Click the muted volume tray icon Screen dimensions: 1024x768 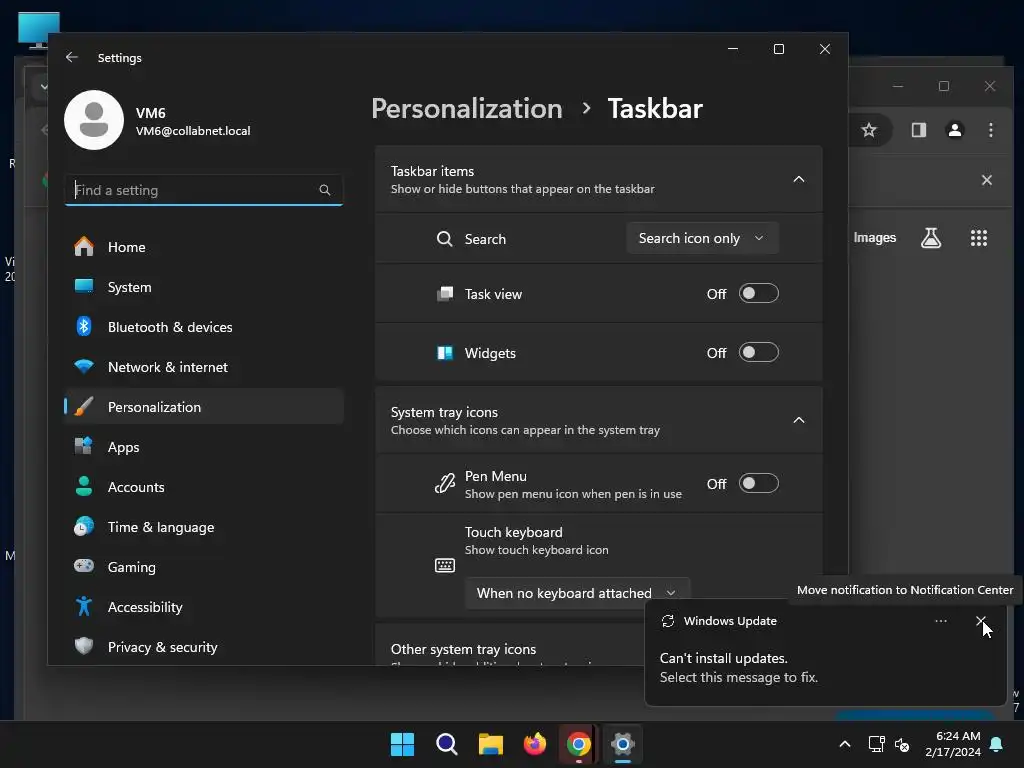pos(902,744)
